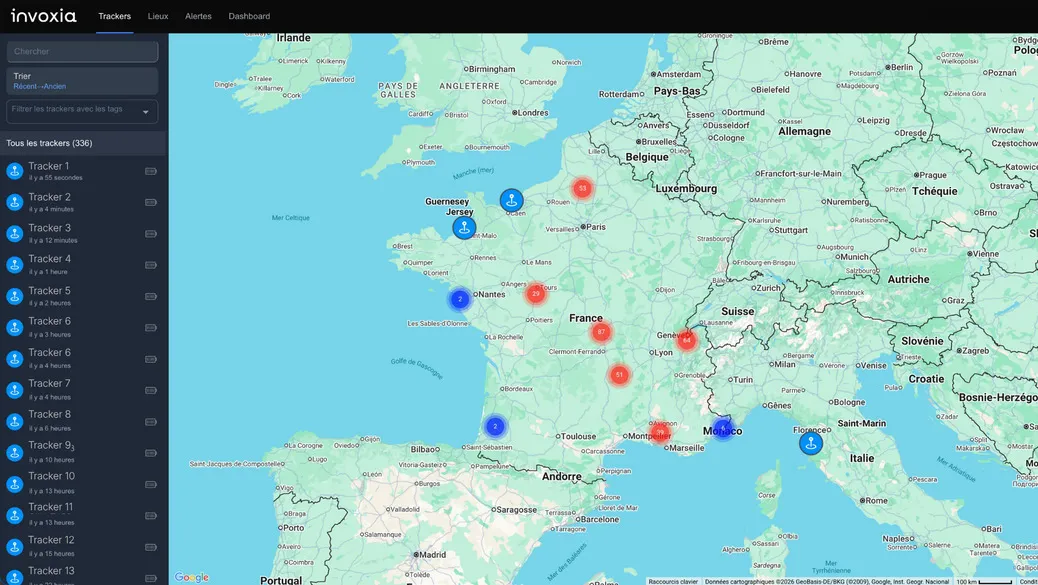
Task: Click the invoxia logo
Action: point(44,16)
